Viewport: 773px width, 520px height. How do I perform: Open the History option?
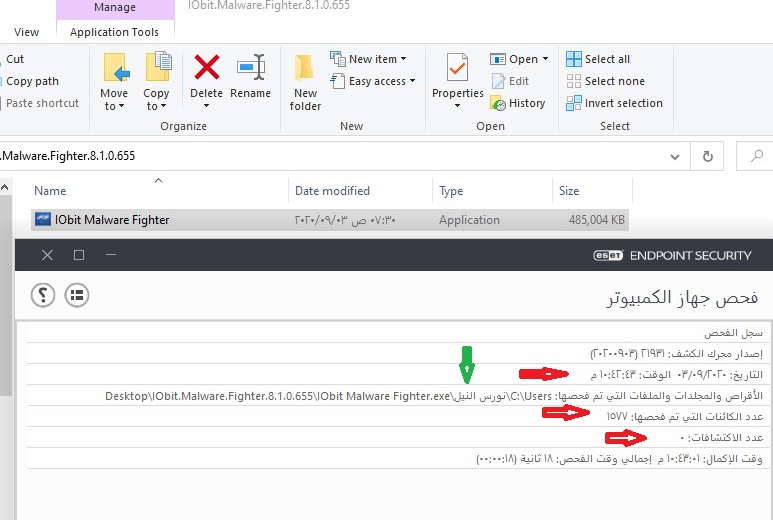tap(518, 103)
